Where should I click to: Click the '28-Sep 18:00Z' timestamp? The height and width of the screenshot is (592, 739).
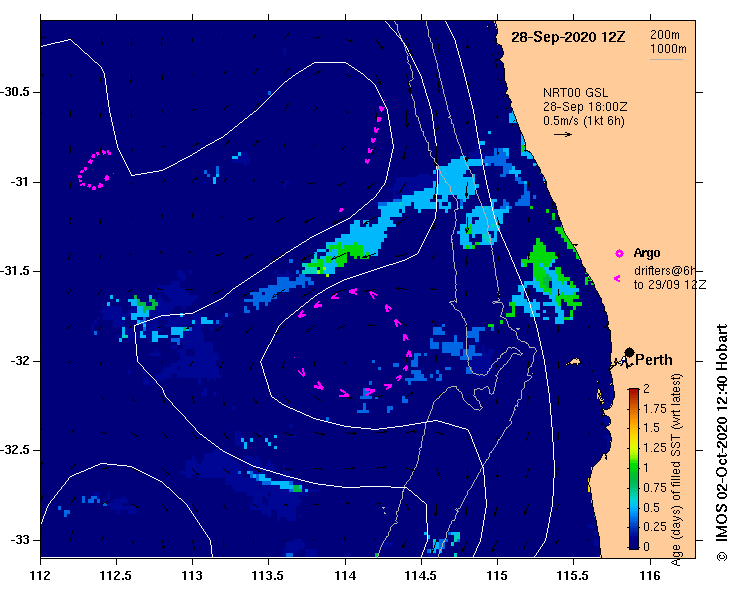click(585, 107)
